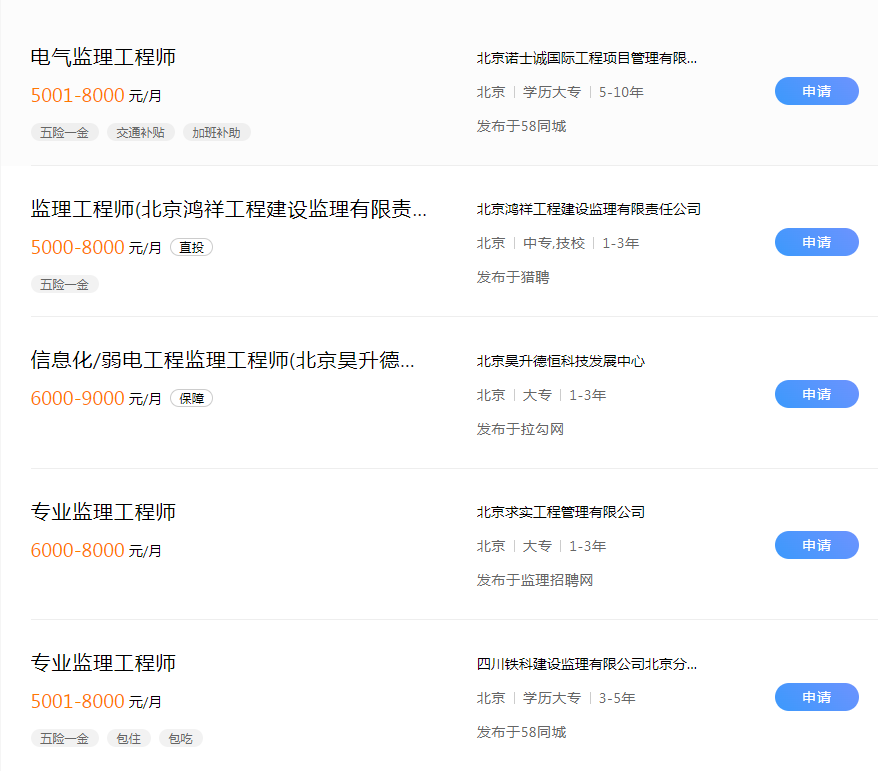View company 四川铁科建设监理有限公司北京分...
This screenshot has height=771, width=878.
pyautogui.click(x=586, y=664)
